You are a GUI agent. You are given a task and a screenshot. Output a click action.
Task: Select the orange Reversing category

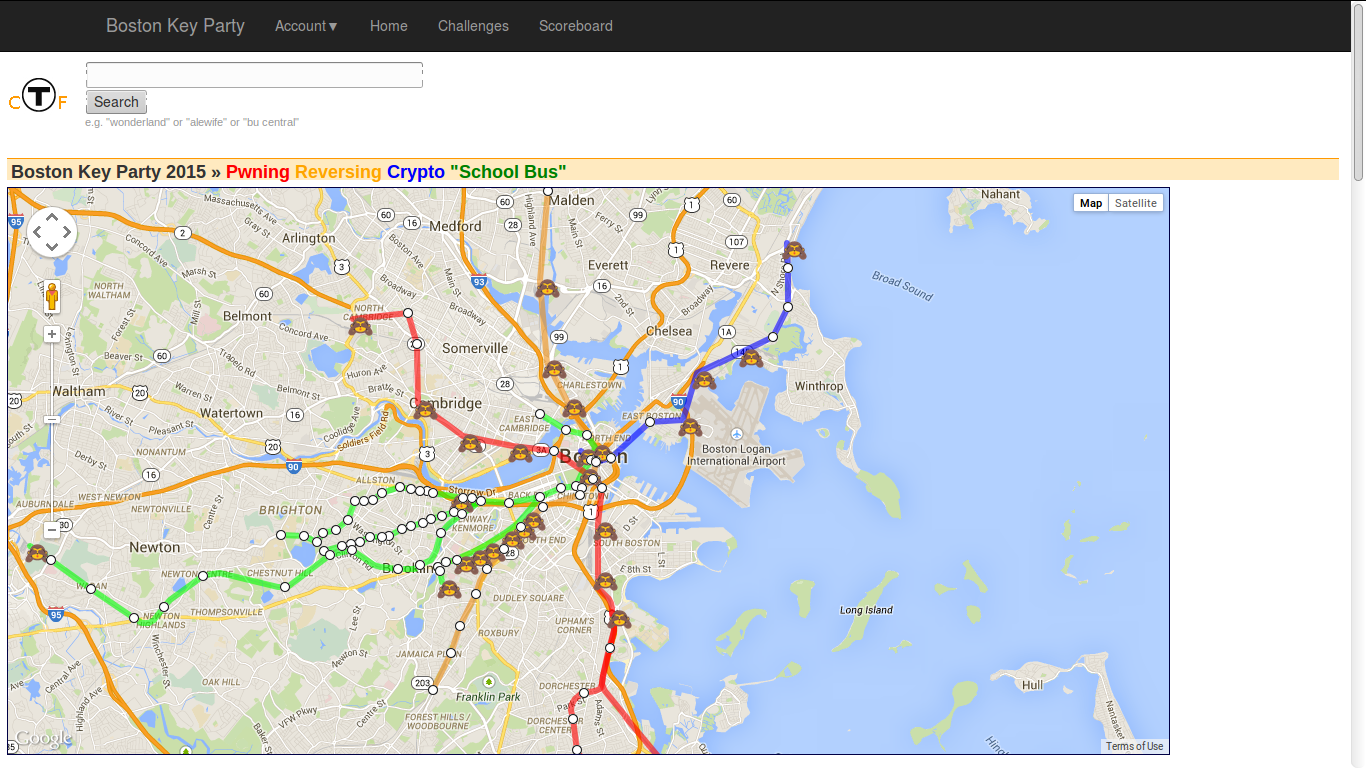coord(338,172)
